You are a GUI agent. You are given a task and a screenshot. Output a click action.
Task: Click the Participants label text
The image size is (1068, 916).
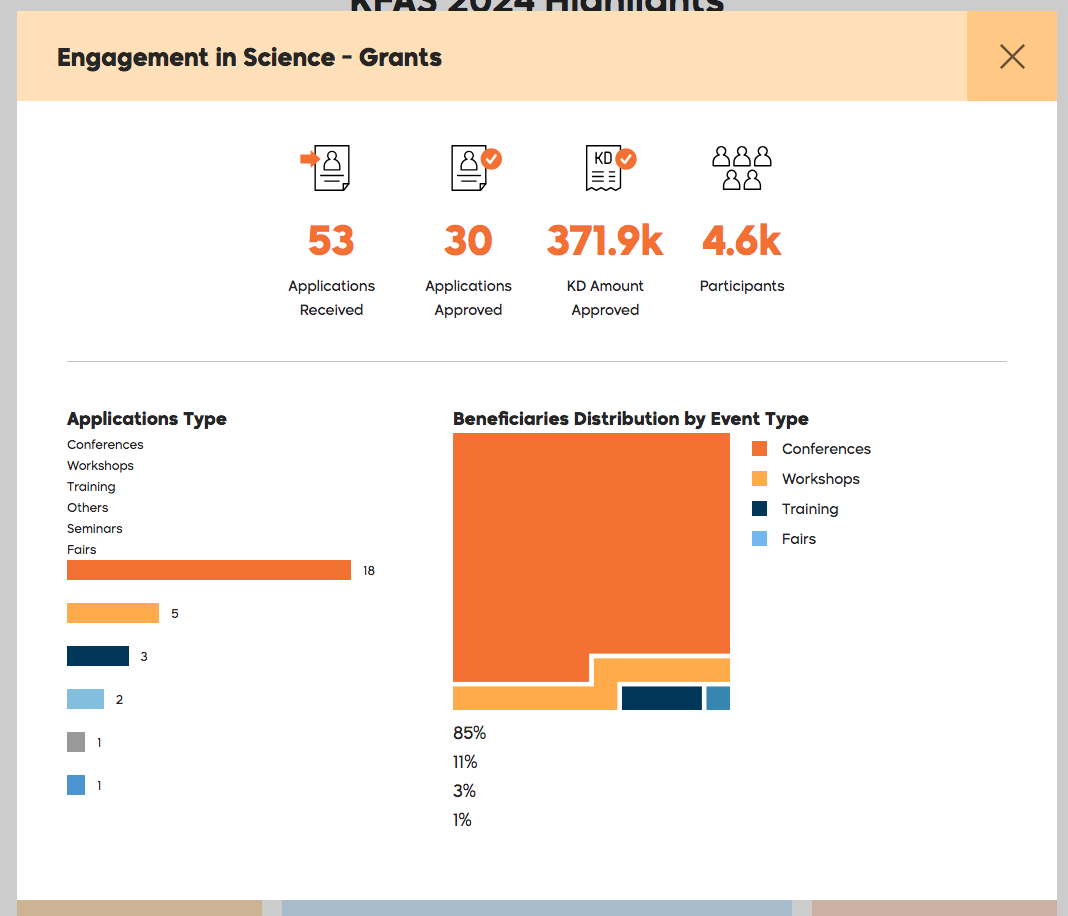[x=742, y=286]
